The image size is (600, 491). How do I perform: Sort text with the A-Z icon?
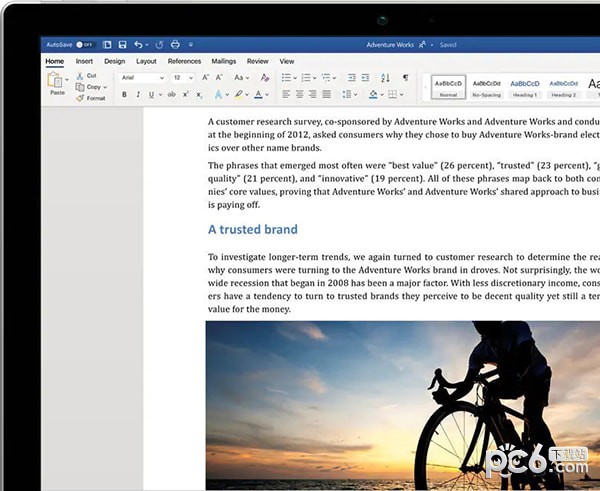pyautogui.click(x=385, y=78)
